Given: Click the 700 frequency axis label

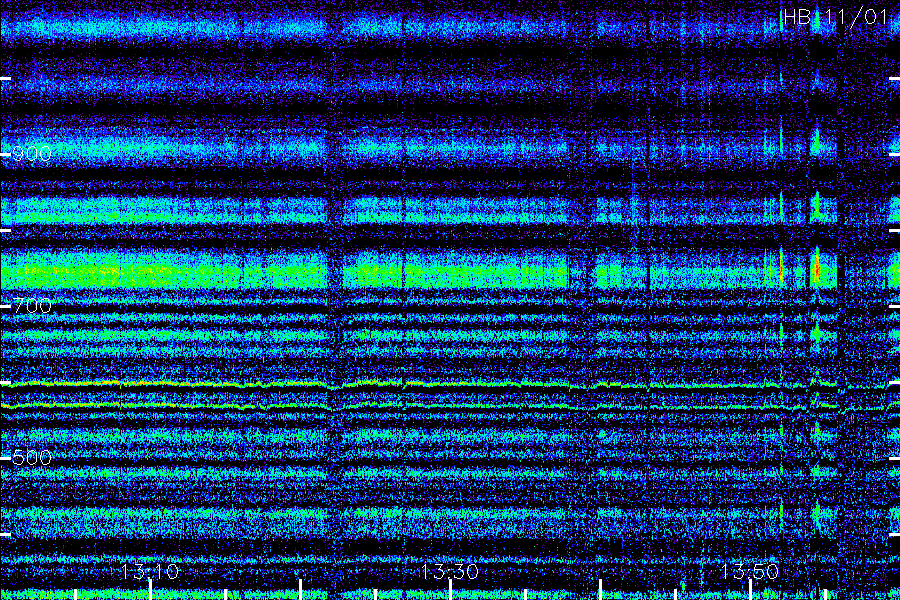Looking at the screenshot, I should coord(32,306).
